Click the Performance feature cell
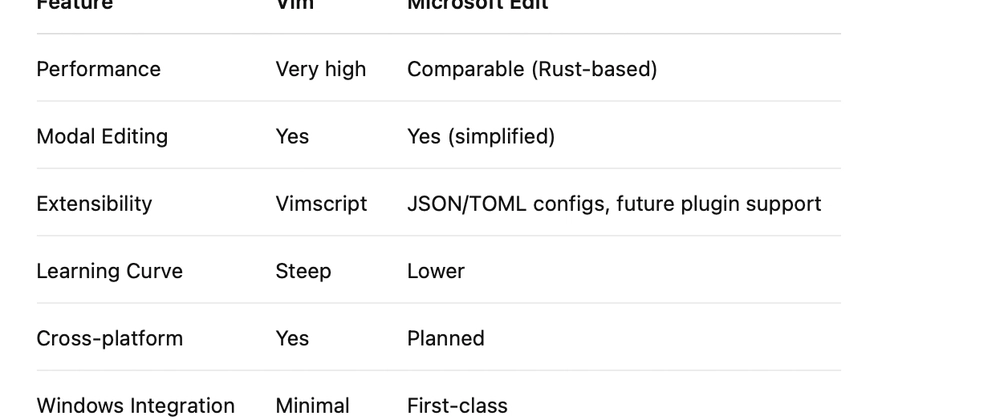This screenshot has width=1000, height=420. click(98, 69)
